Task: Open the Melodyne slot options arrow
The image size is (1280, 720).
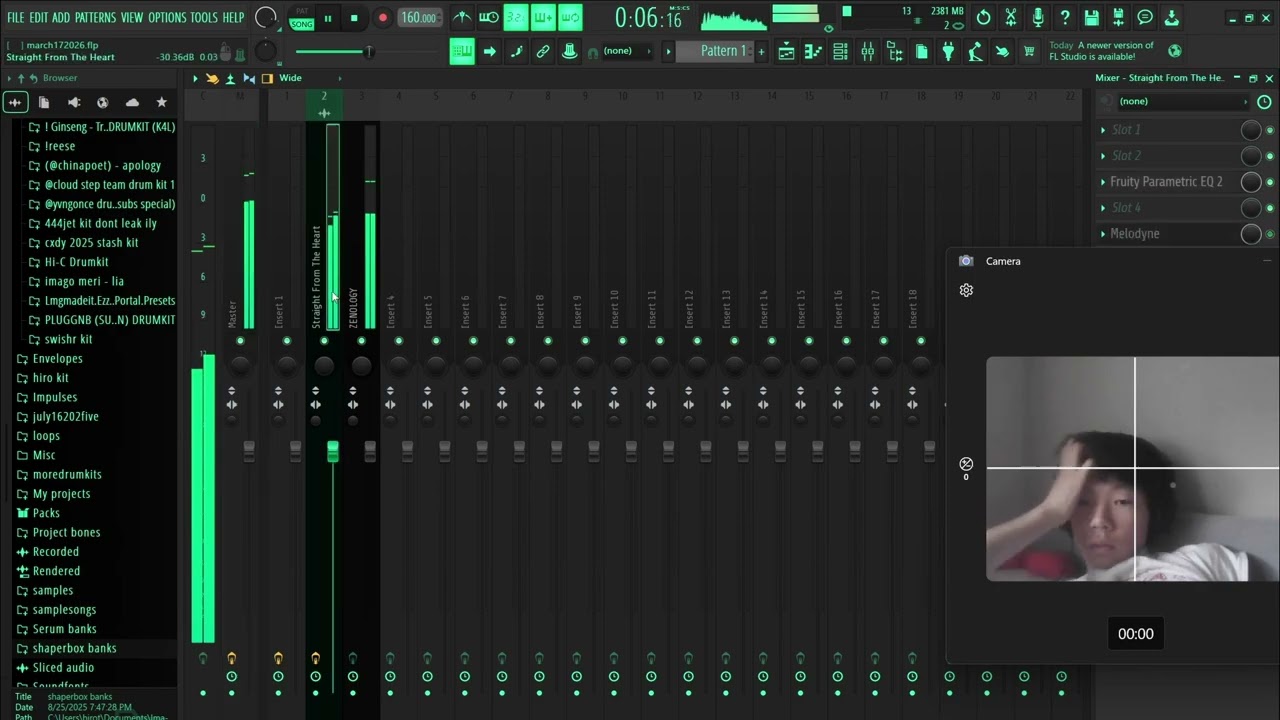Action: [x=1103, y=234]
